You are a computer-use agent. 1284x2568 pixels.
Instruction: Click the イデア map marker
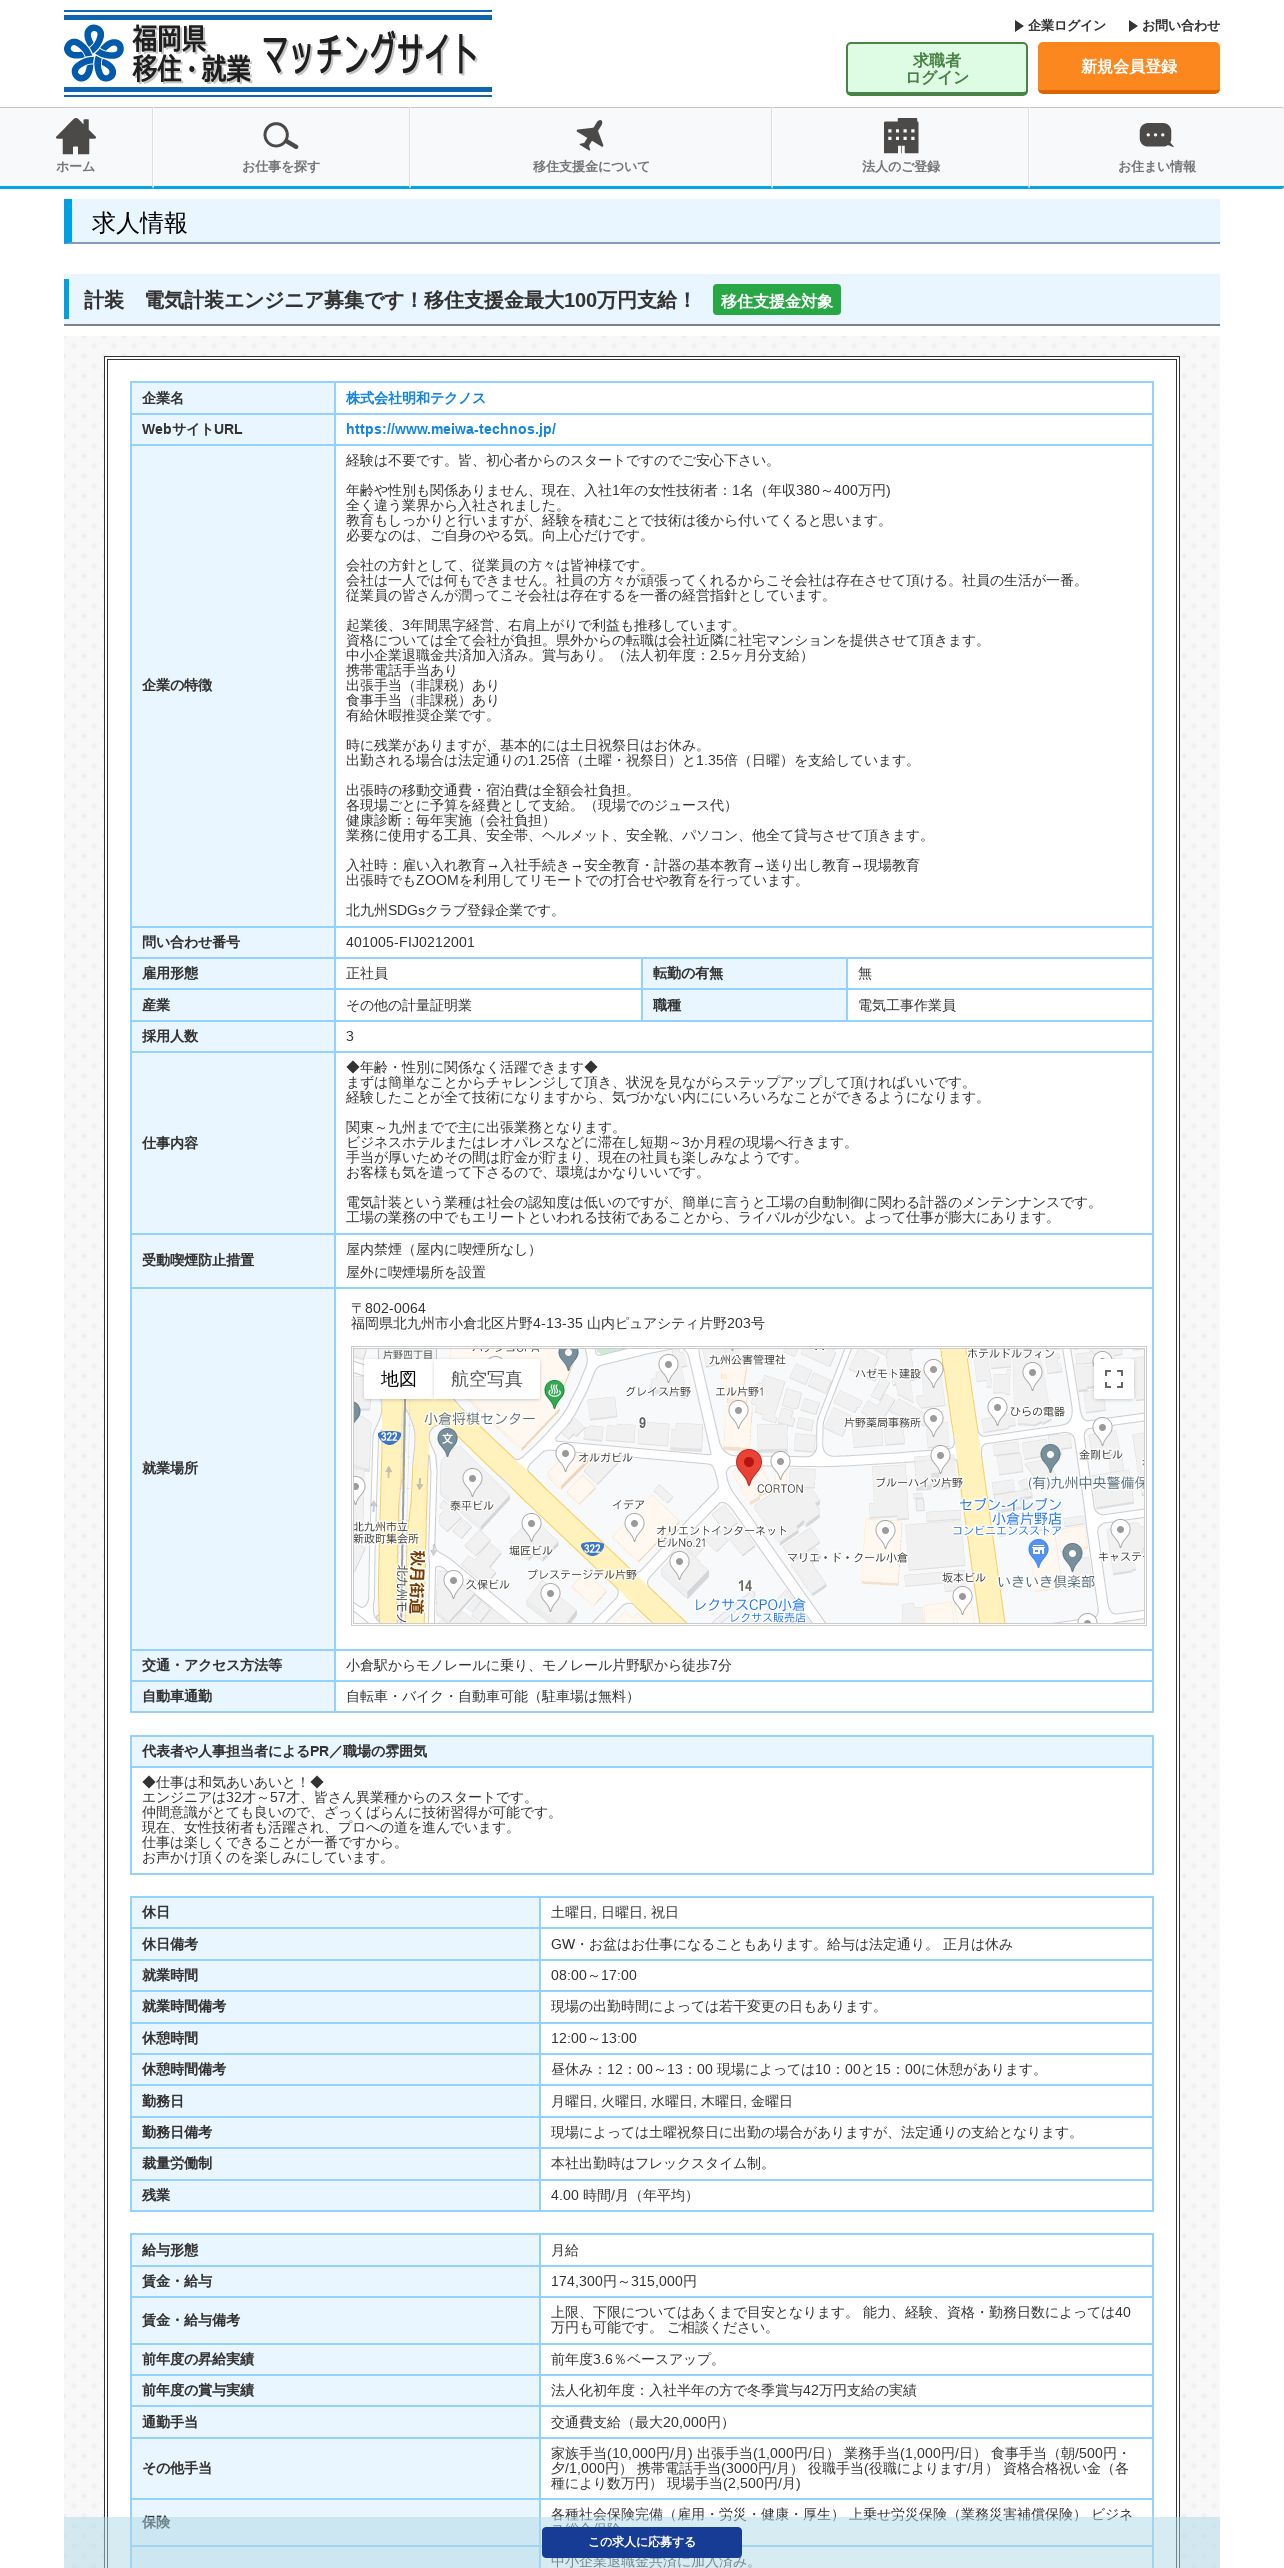pyautogui.click(x=633, y=1526)
